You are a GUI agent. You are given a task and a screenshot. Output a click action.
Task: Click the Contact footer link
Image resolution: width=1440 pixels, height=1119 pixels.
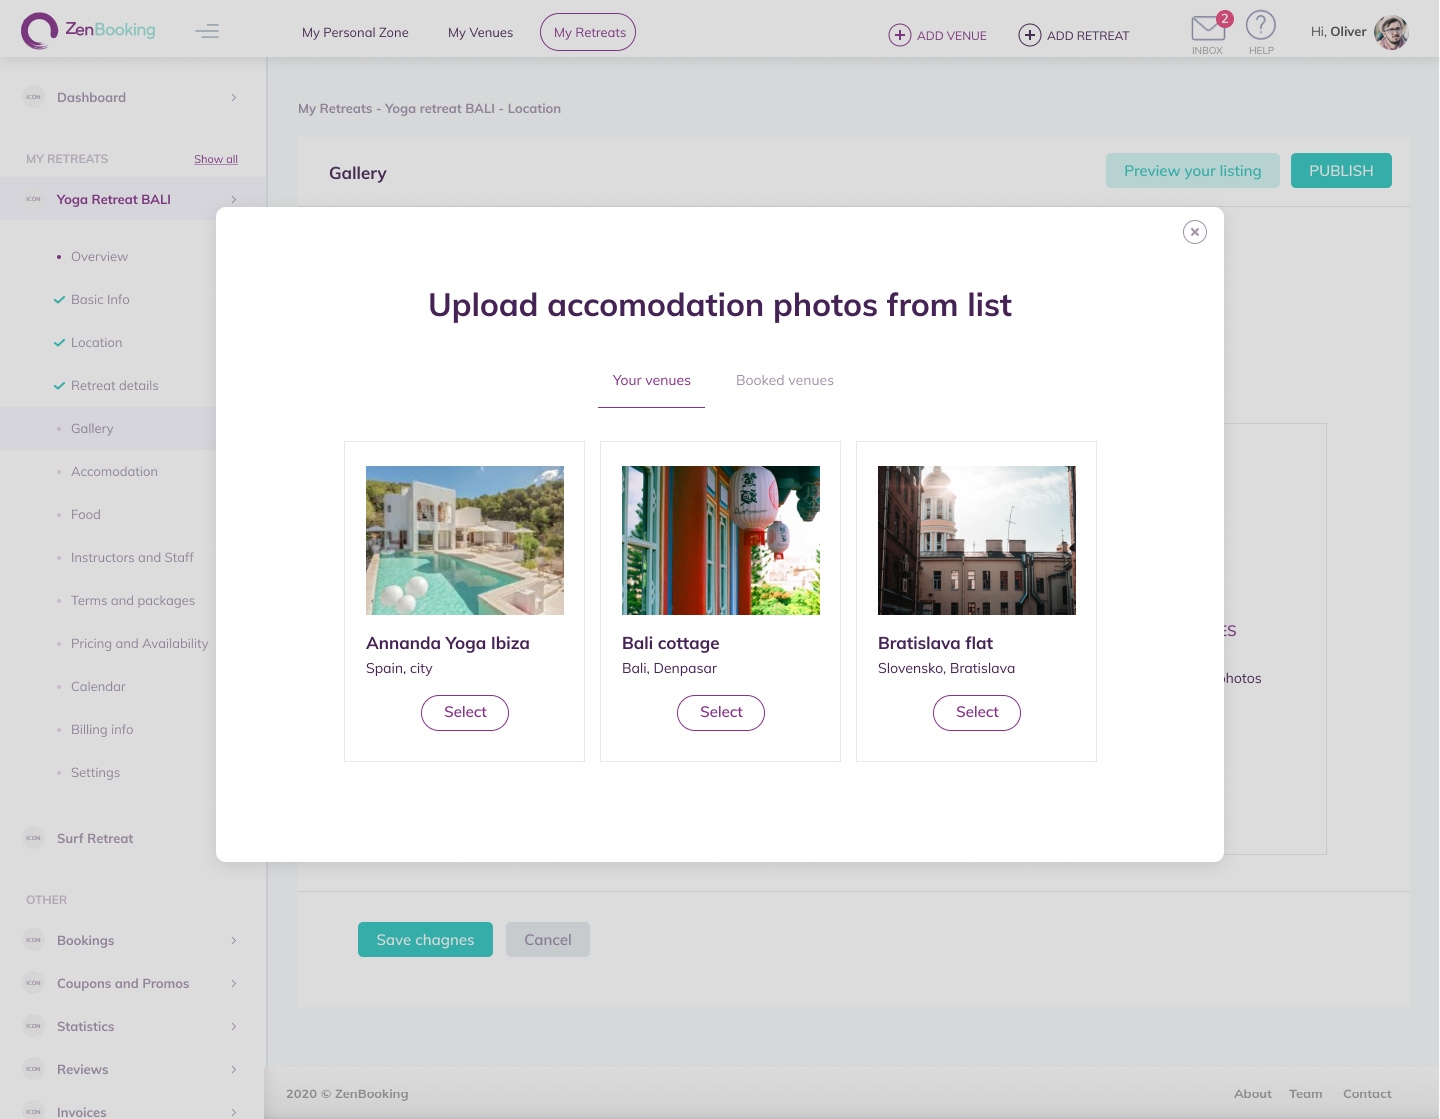[x=1367, y=1093]
